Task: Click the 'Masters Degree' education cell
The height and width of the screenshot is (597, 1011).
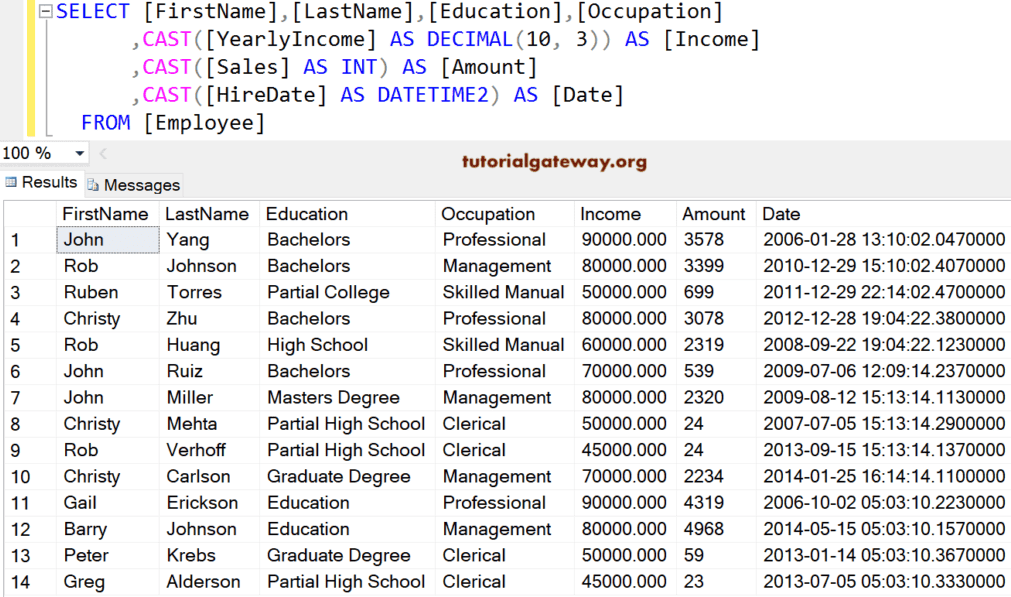Action: (348, 398)
